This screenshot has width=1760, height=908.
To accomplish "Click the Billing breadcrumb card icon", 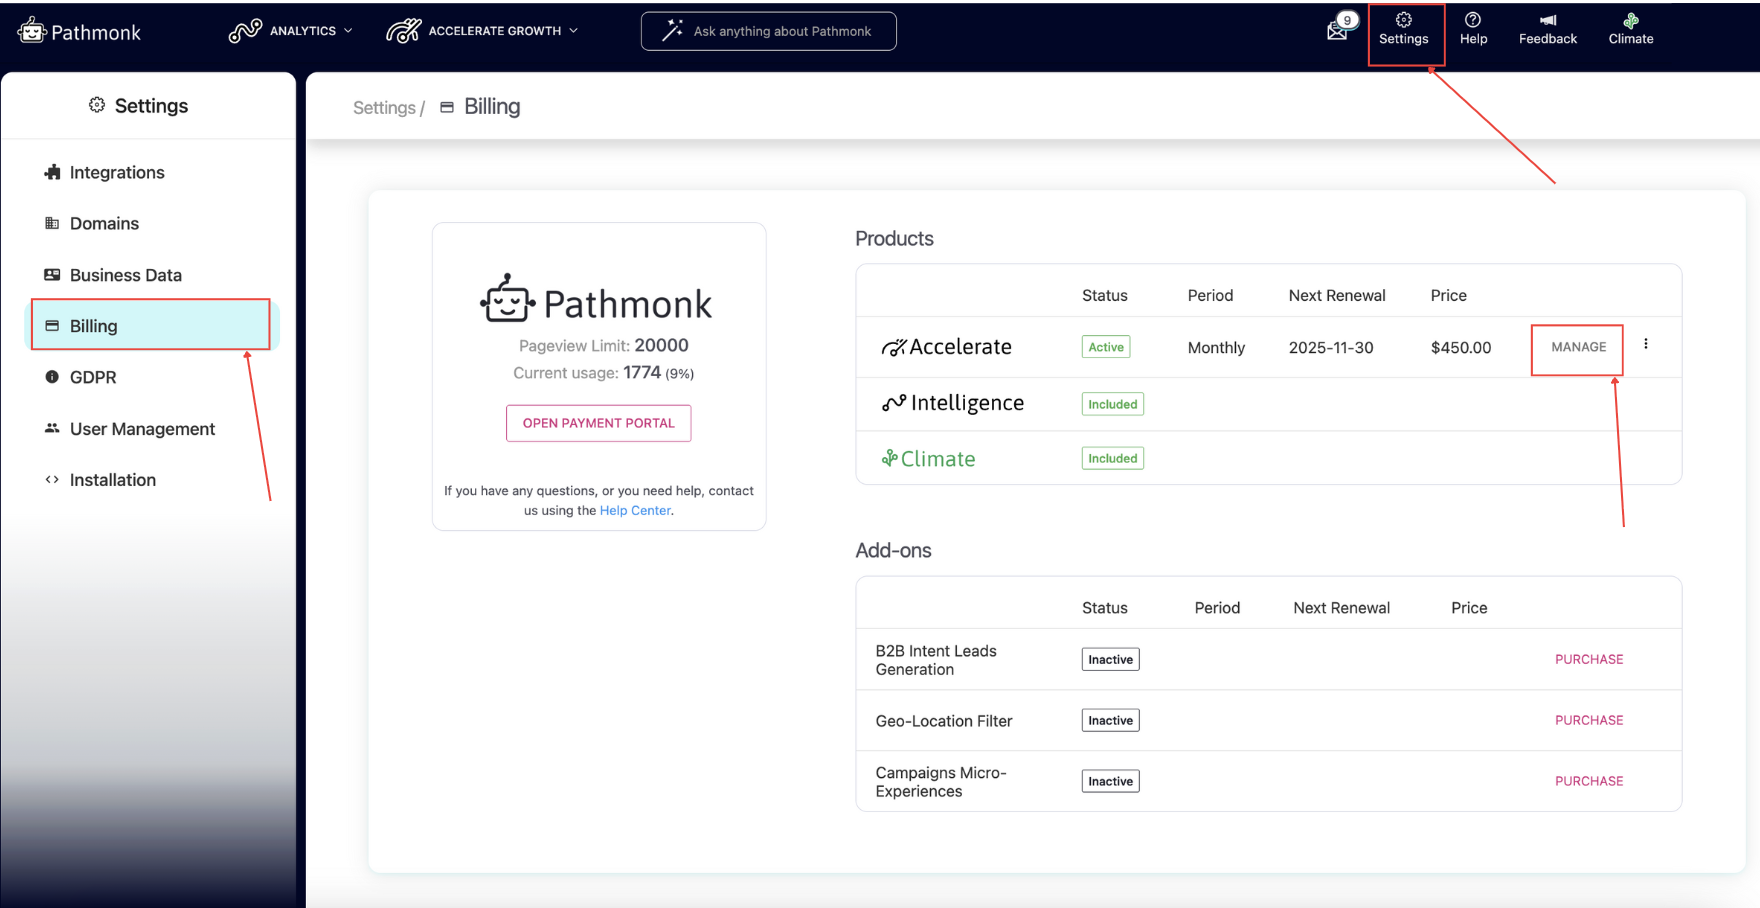I will [x=447, y=107].
